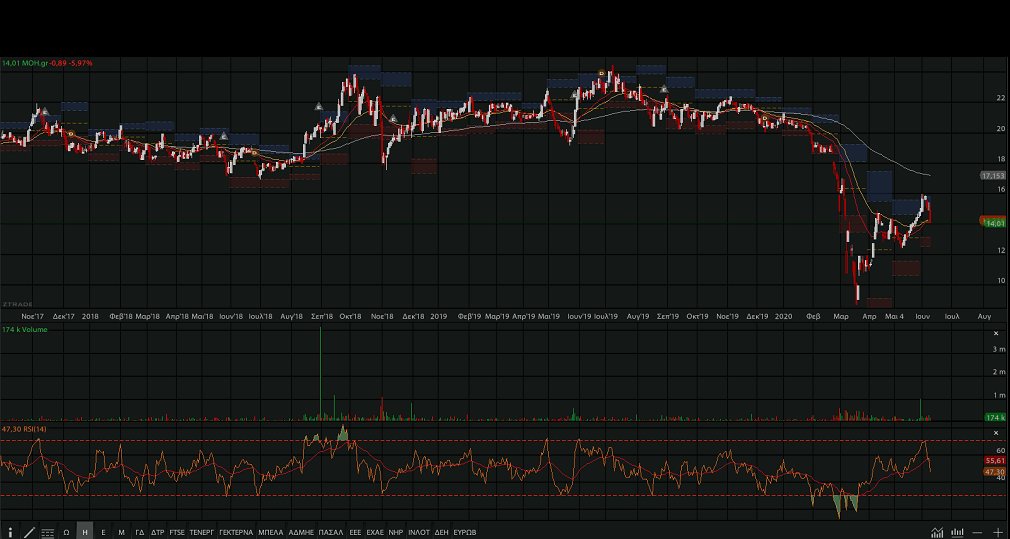Viewport: 1010px width, 539px height.
Task: Switch to the FTSE symbol tab
Action: click(177, 532)
